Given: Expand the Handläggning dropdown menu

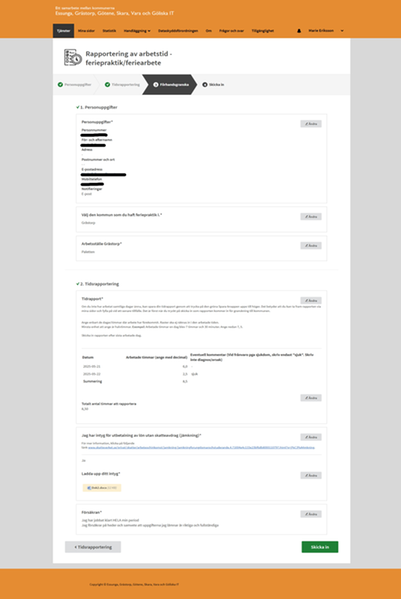Looking at the screenshot, I should [x=137, y=31].
